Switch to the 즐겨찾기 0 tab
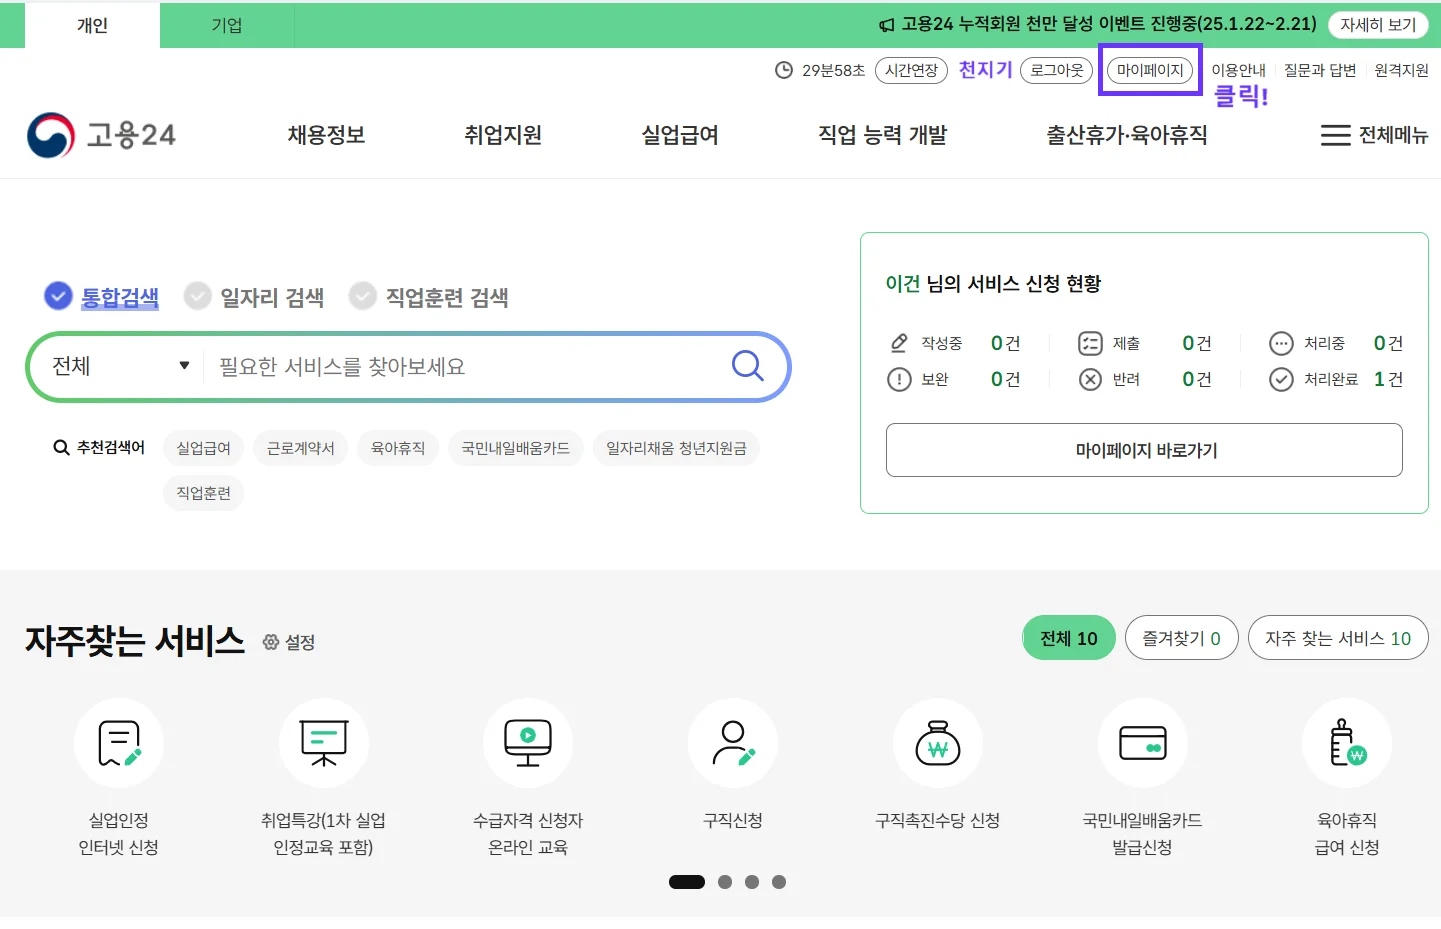This screenshot has height=929, width=1441. point(1181,637)
